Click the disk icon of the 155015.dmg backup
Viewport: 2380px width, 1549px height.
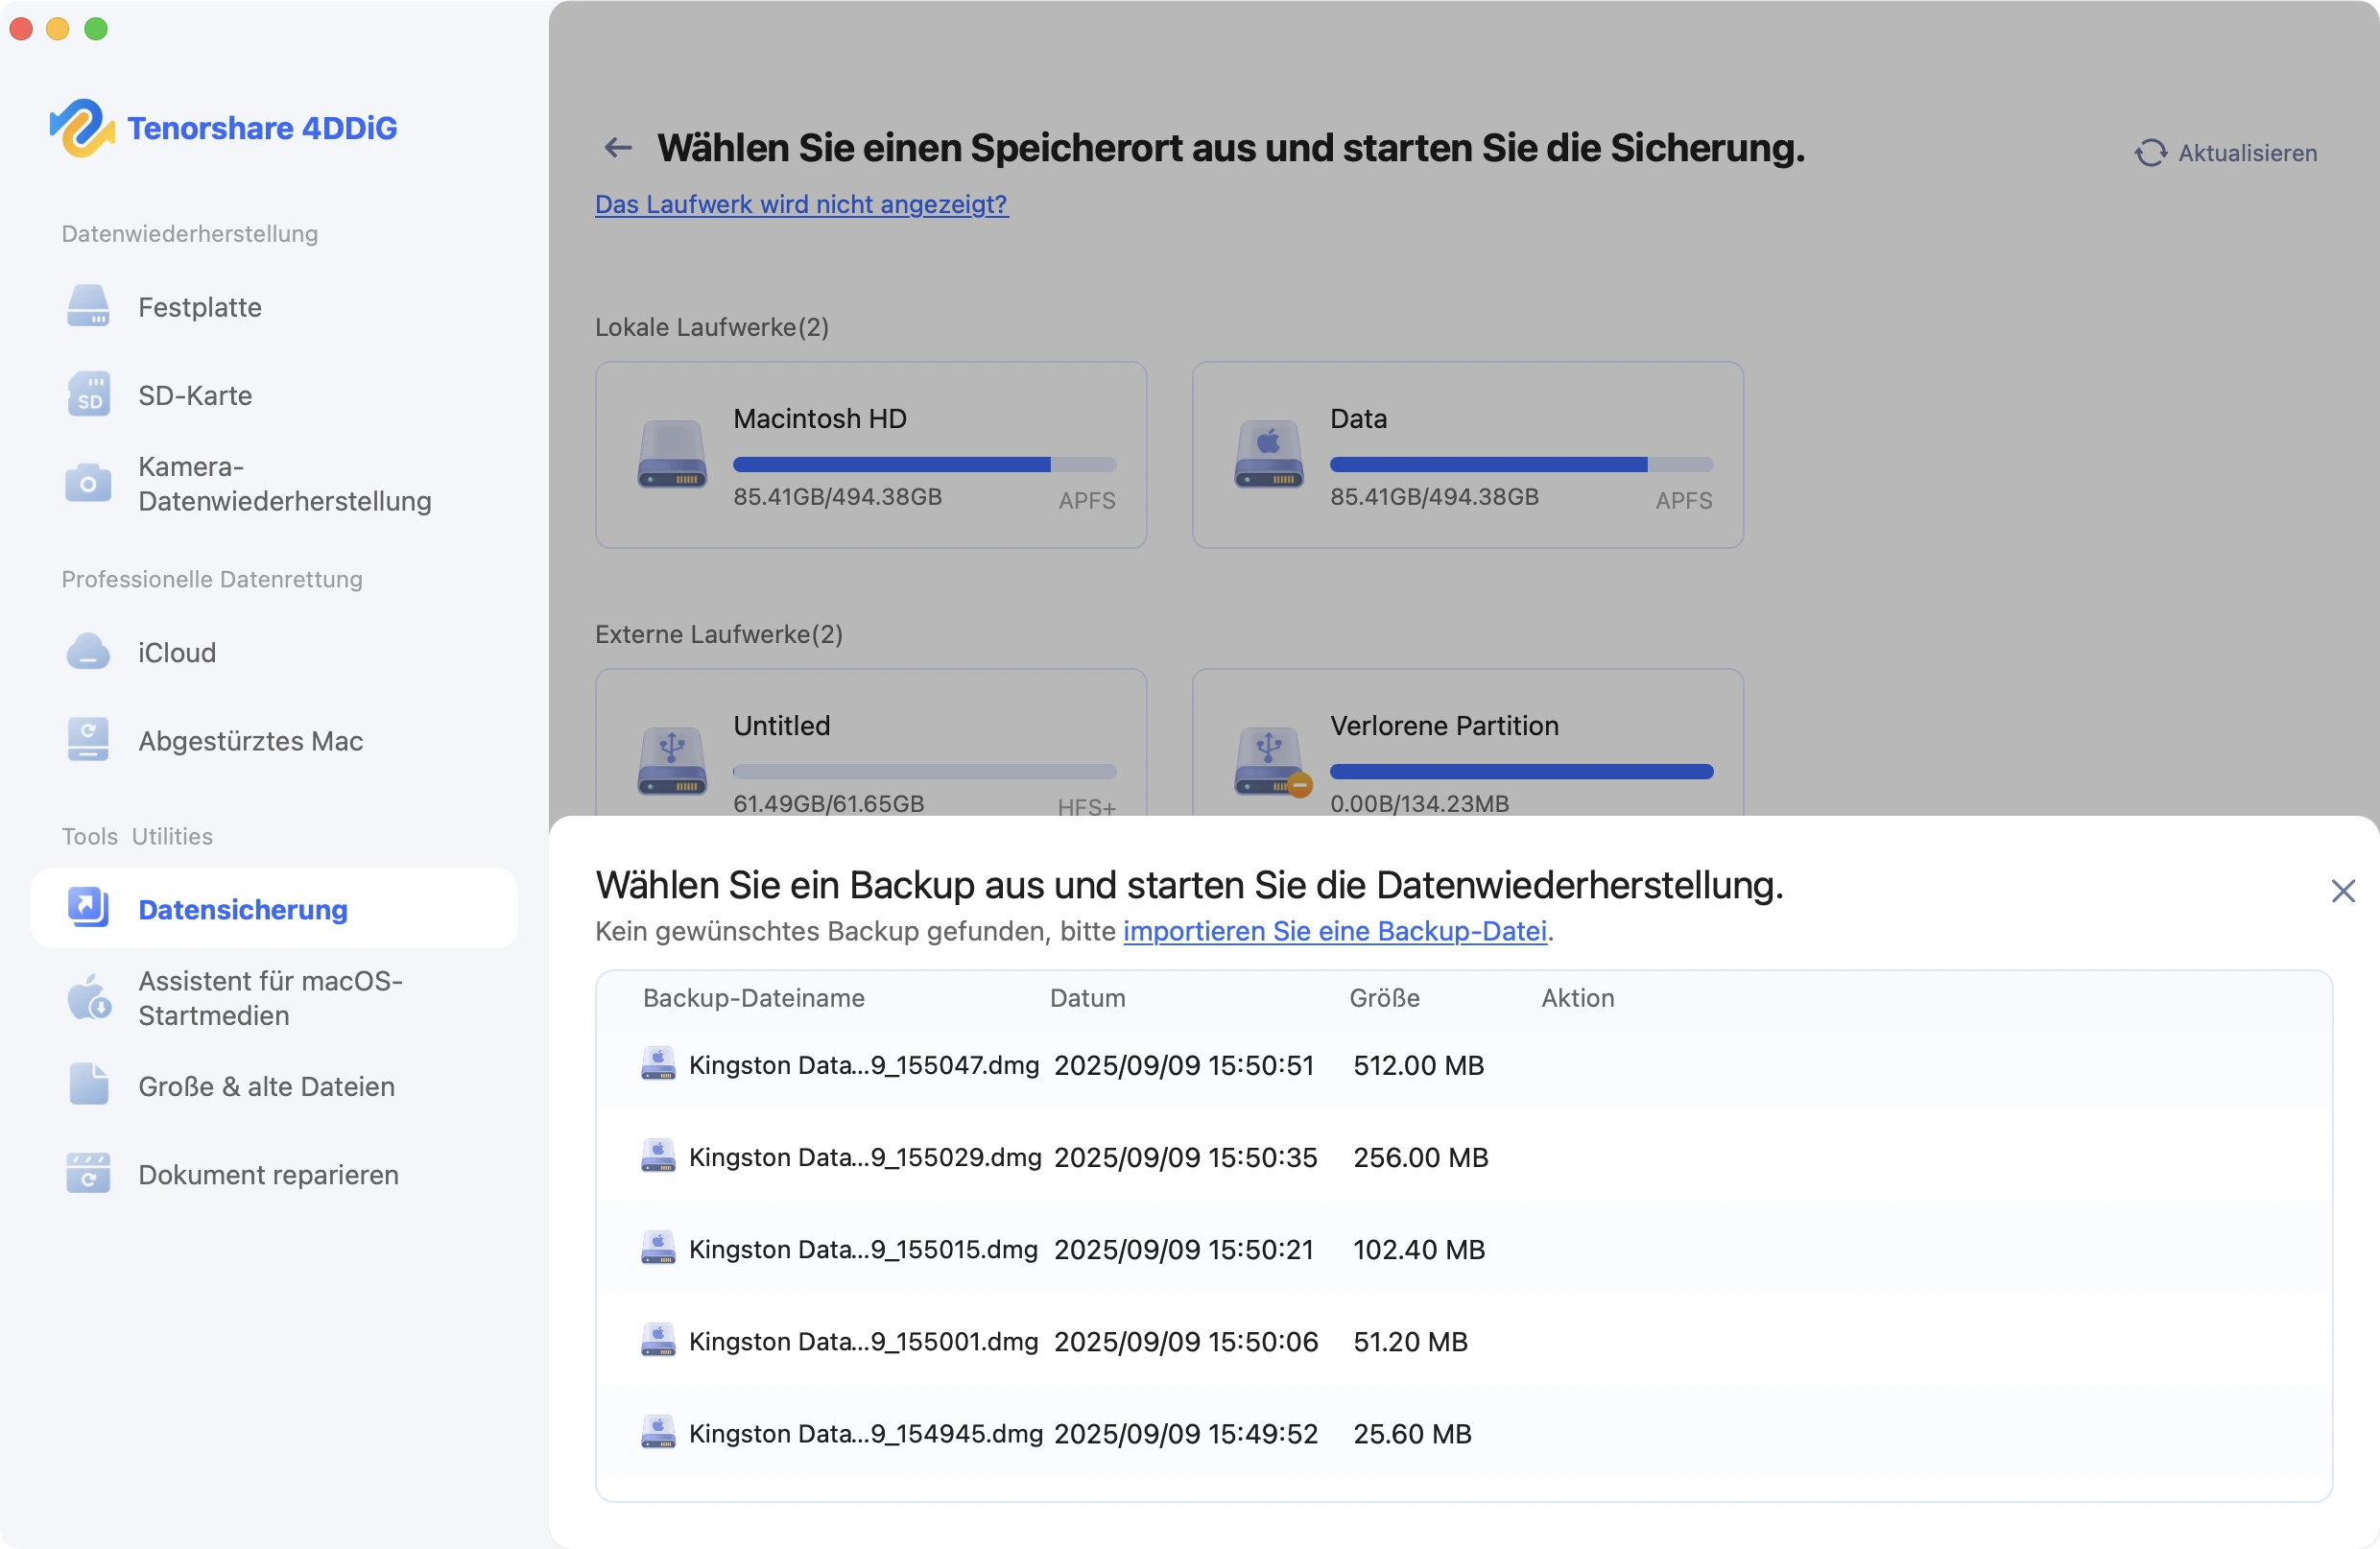coord(658,1248)
